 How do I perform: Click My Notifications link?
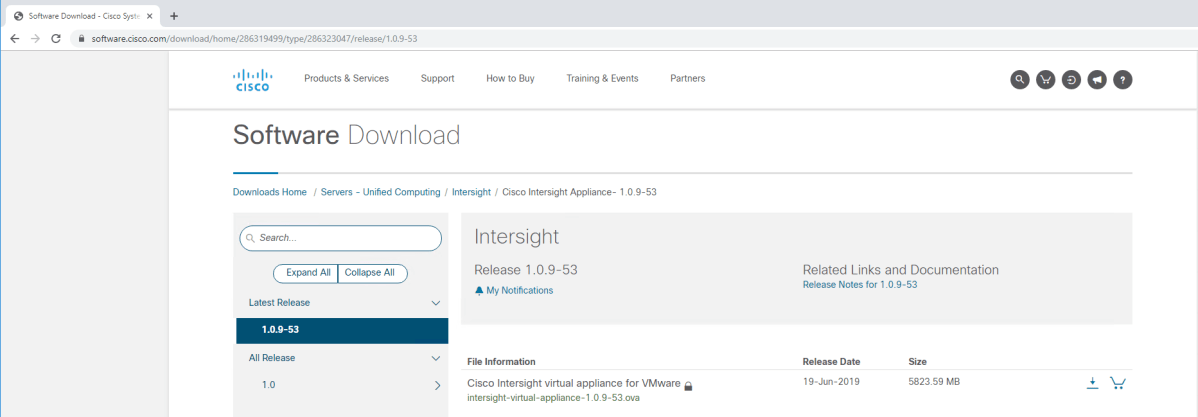[x=518, y=291]
